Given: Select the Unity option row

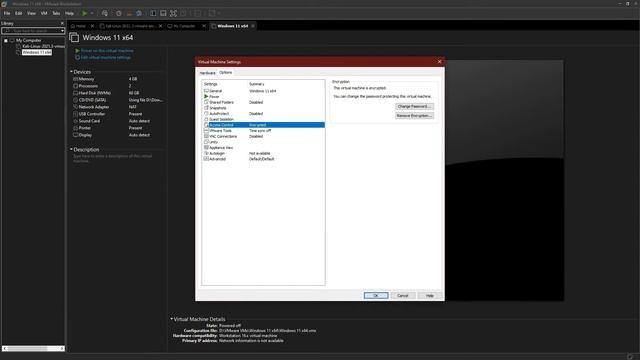Looking at the screenshot, I should (x=264, y=142).
